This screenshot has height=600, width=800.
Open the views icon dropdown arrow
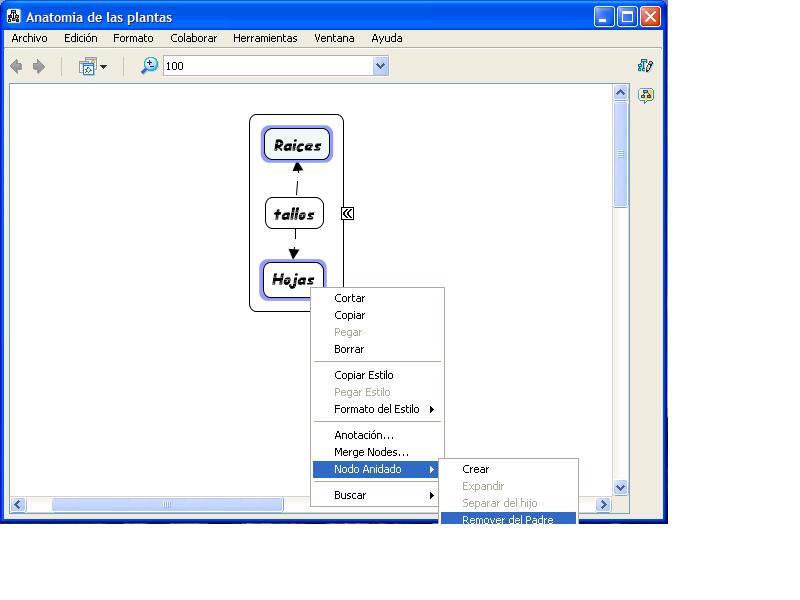[104, 67]
